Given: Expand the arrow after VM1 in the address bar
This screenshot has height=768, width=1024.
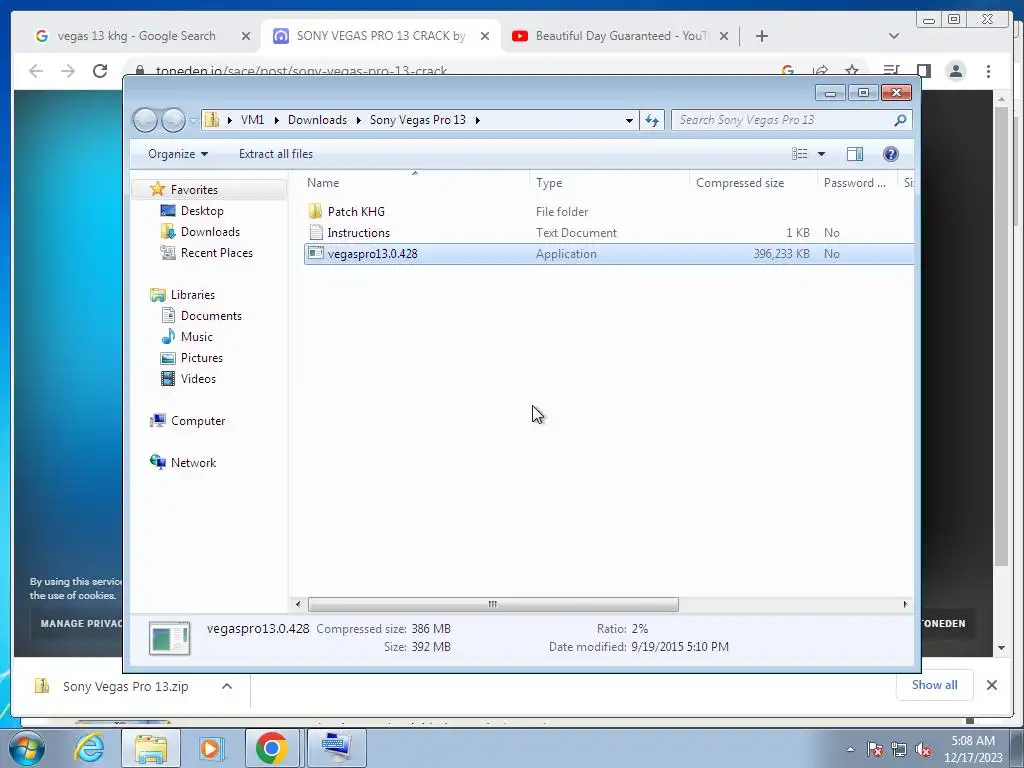Looking at the screenshot, I should click(277, 120).
